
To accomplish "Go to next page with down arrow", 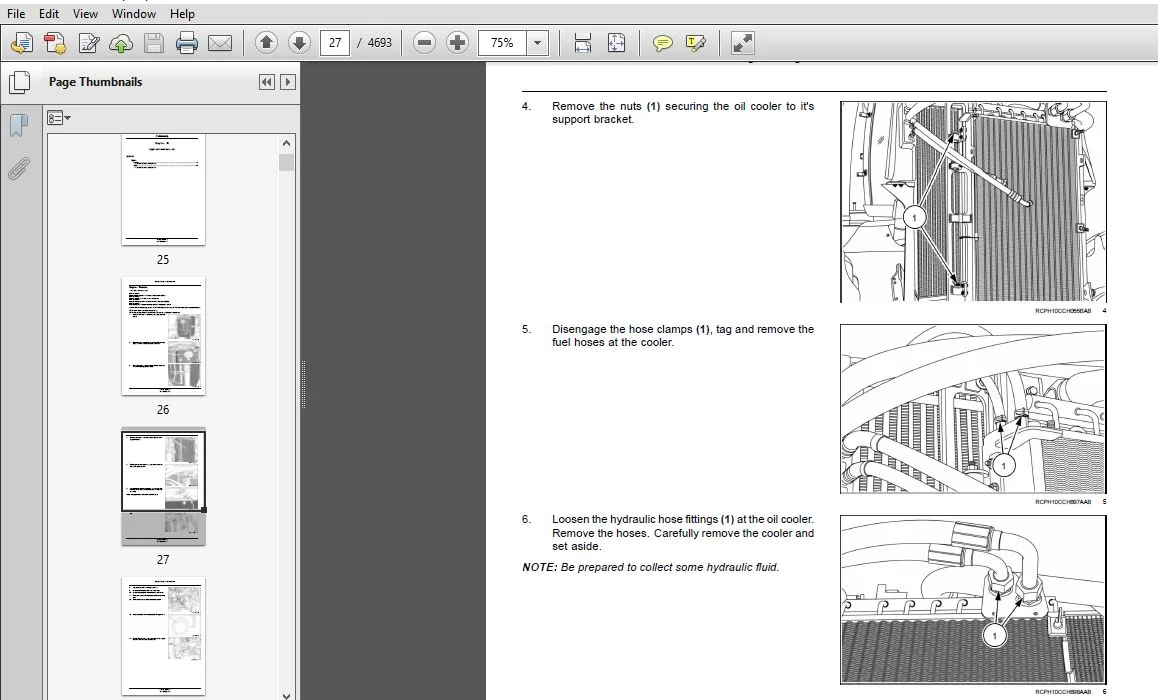I will click(x=298, y=43).
